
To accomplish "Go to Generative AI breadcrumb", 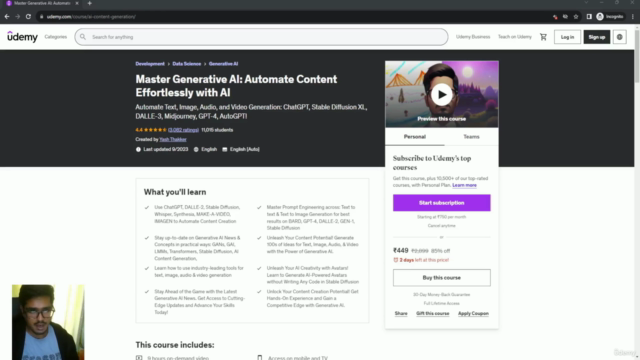I will (x=223, y=64).
